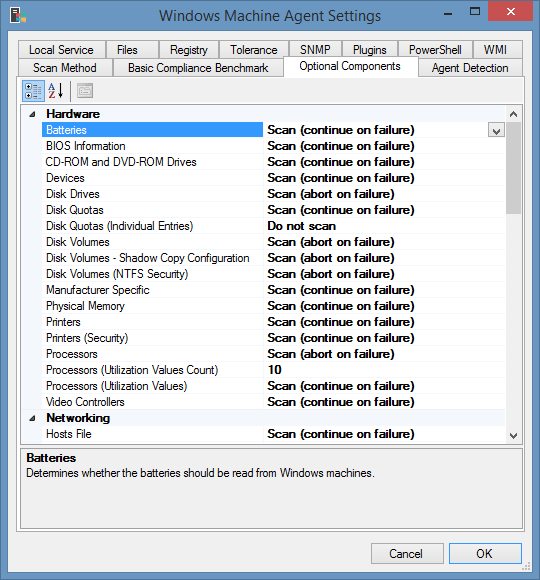Click scrollbar down arrow in property list
Screen dimensions: 540x580
coord(513,435)
